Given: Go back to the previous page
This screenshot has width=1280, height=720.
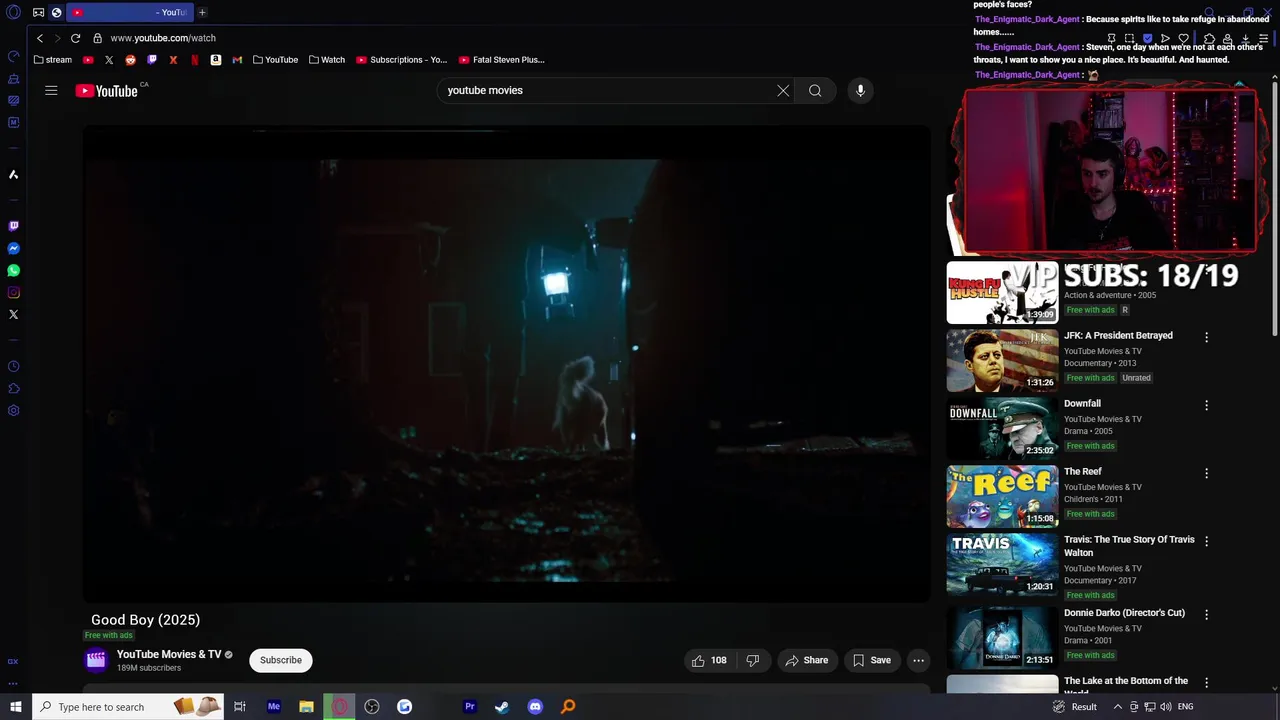Looking at the screenshot, I should coord(40,38).
